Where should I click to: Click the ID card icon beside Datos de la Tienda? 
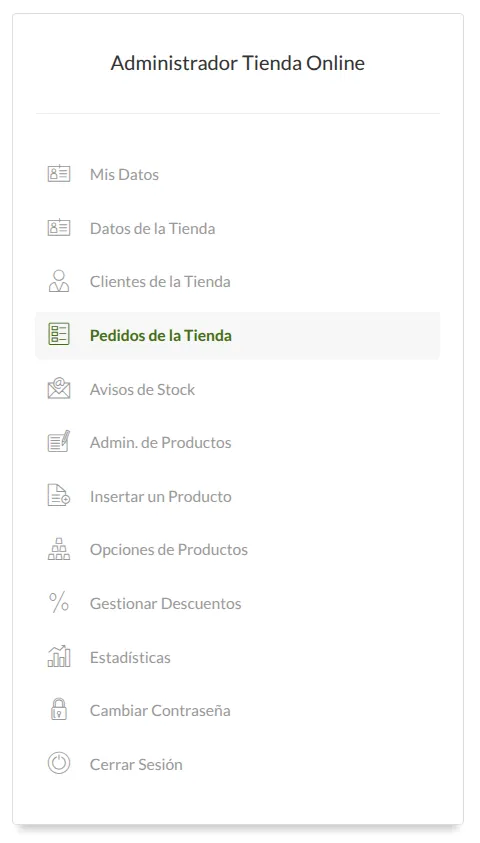(x=59, y=228)
